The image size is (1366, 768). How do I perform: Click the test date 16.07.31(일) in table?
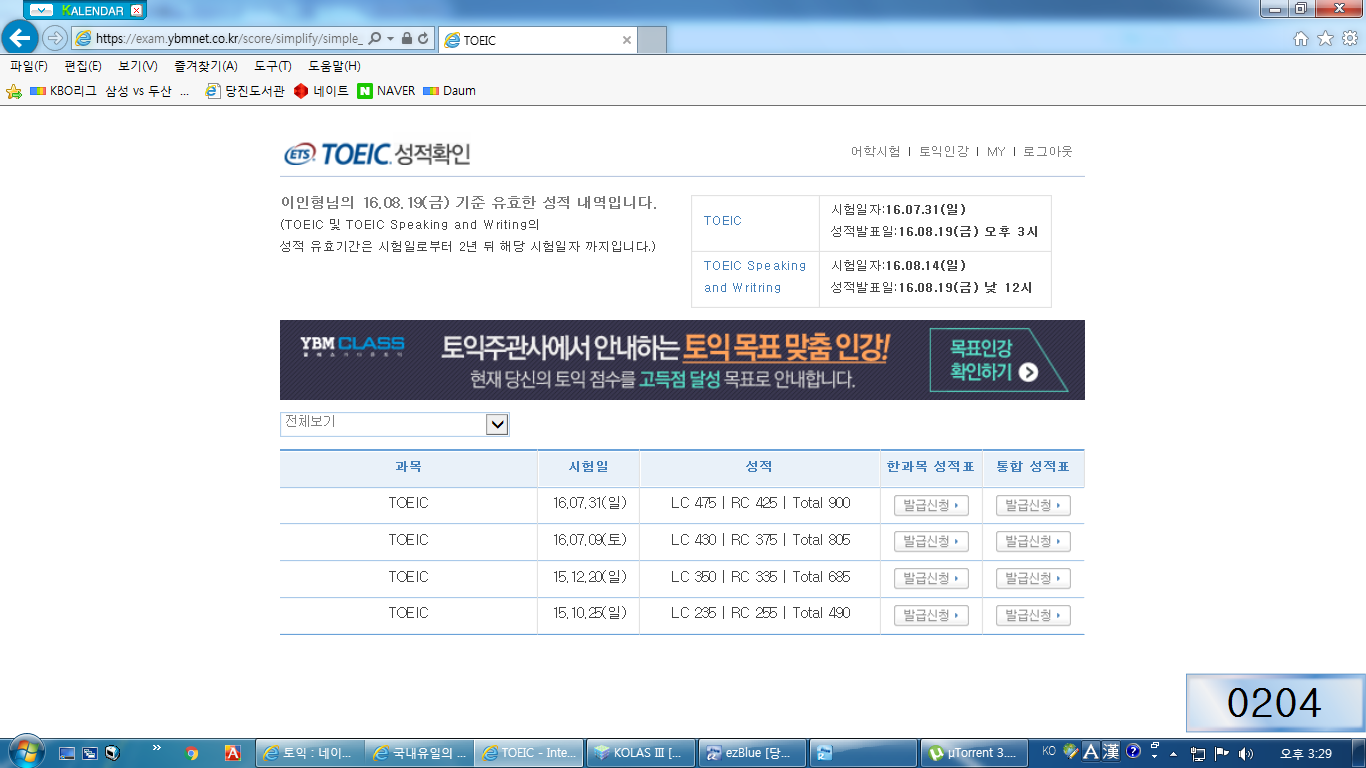click(589, 503)
